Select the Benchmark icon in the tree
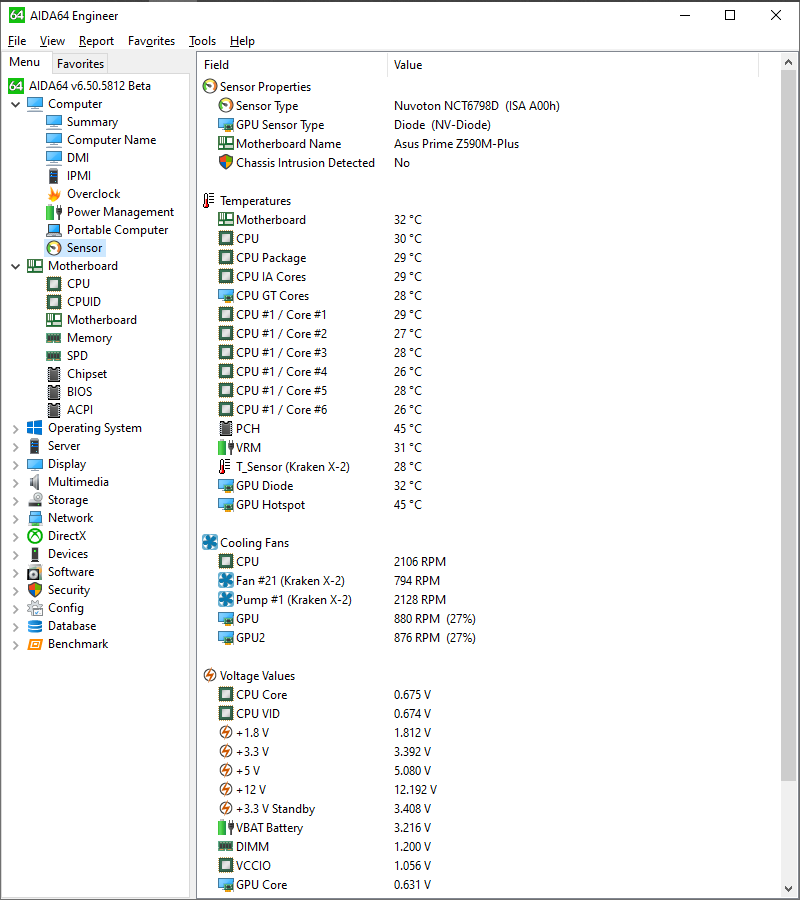 (35, 644)
